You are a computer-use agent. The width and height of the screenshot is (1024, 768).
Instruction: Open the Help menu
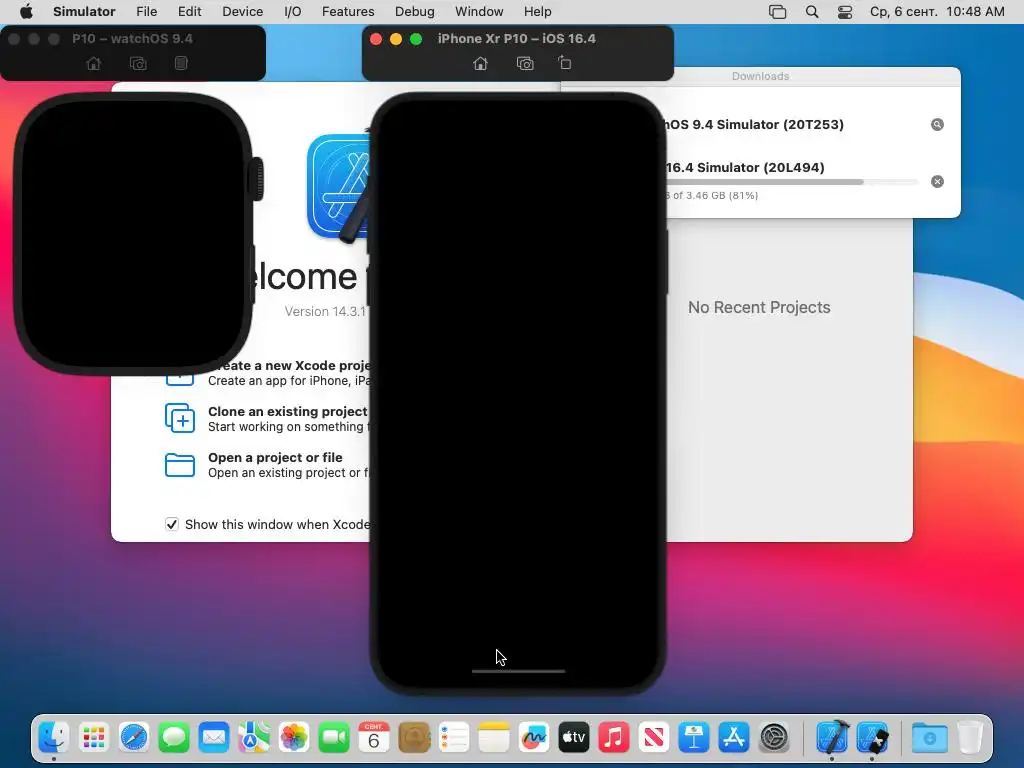click(537, 12)
